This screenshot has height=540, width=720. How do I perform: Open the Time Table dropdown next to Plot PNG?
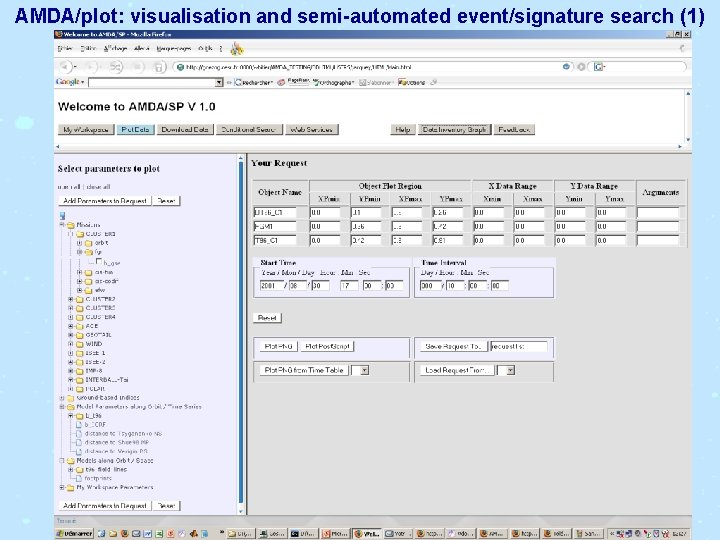pos(363,370)
